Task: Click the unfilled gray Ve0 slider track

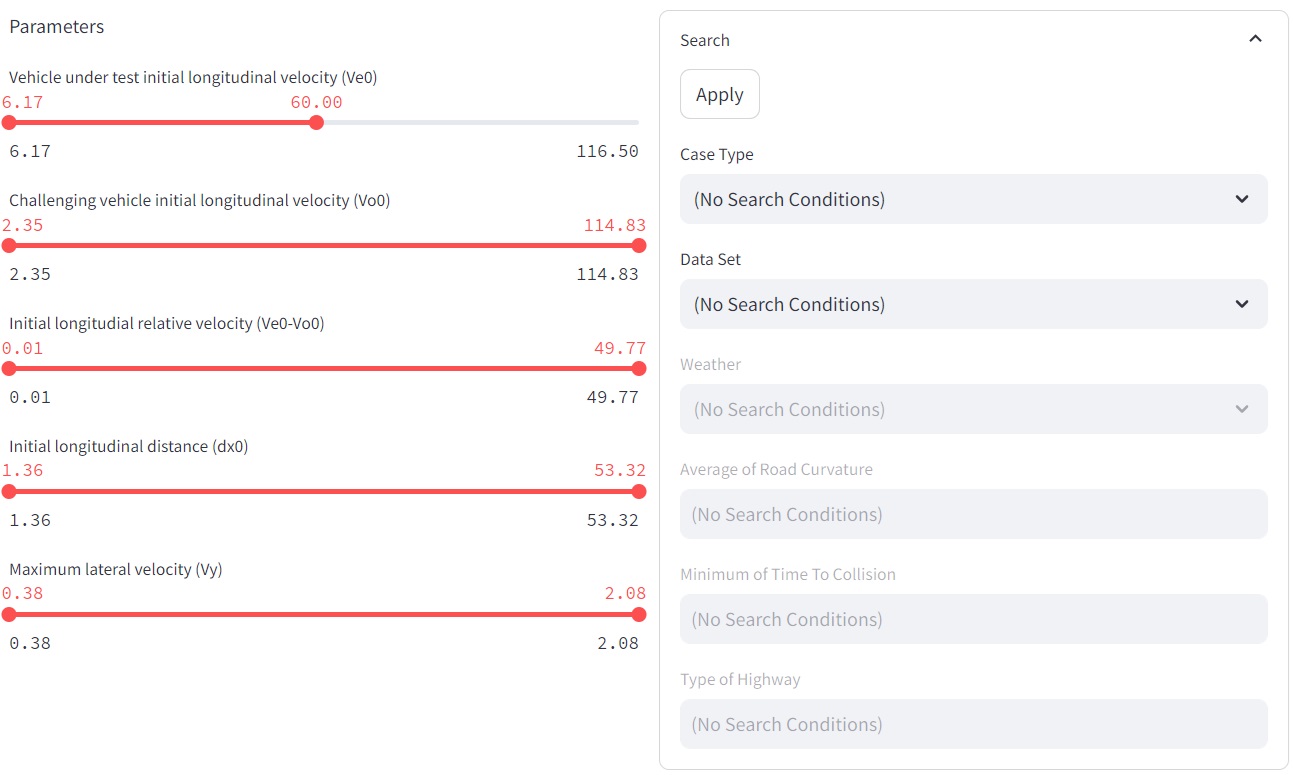Action: pos(480,122)
